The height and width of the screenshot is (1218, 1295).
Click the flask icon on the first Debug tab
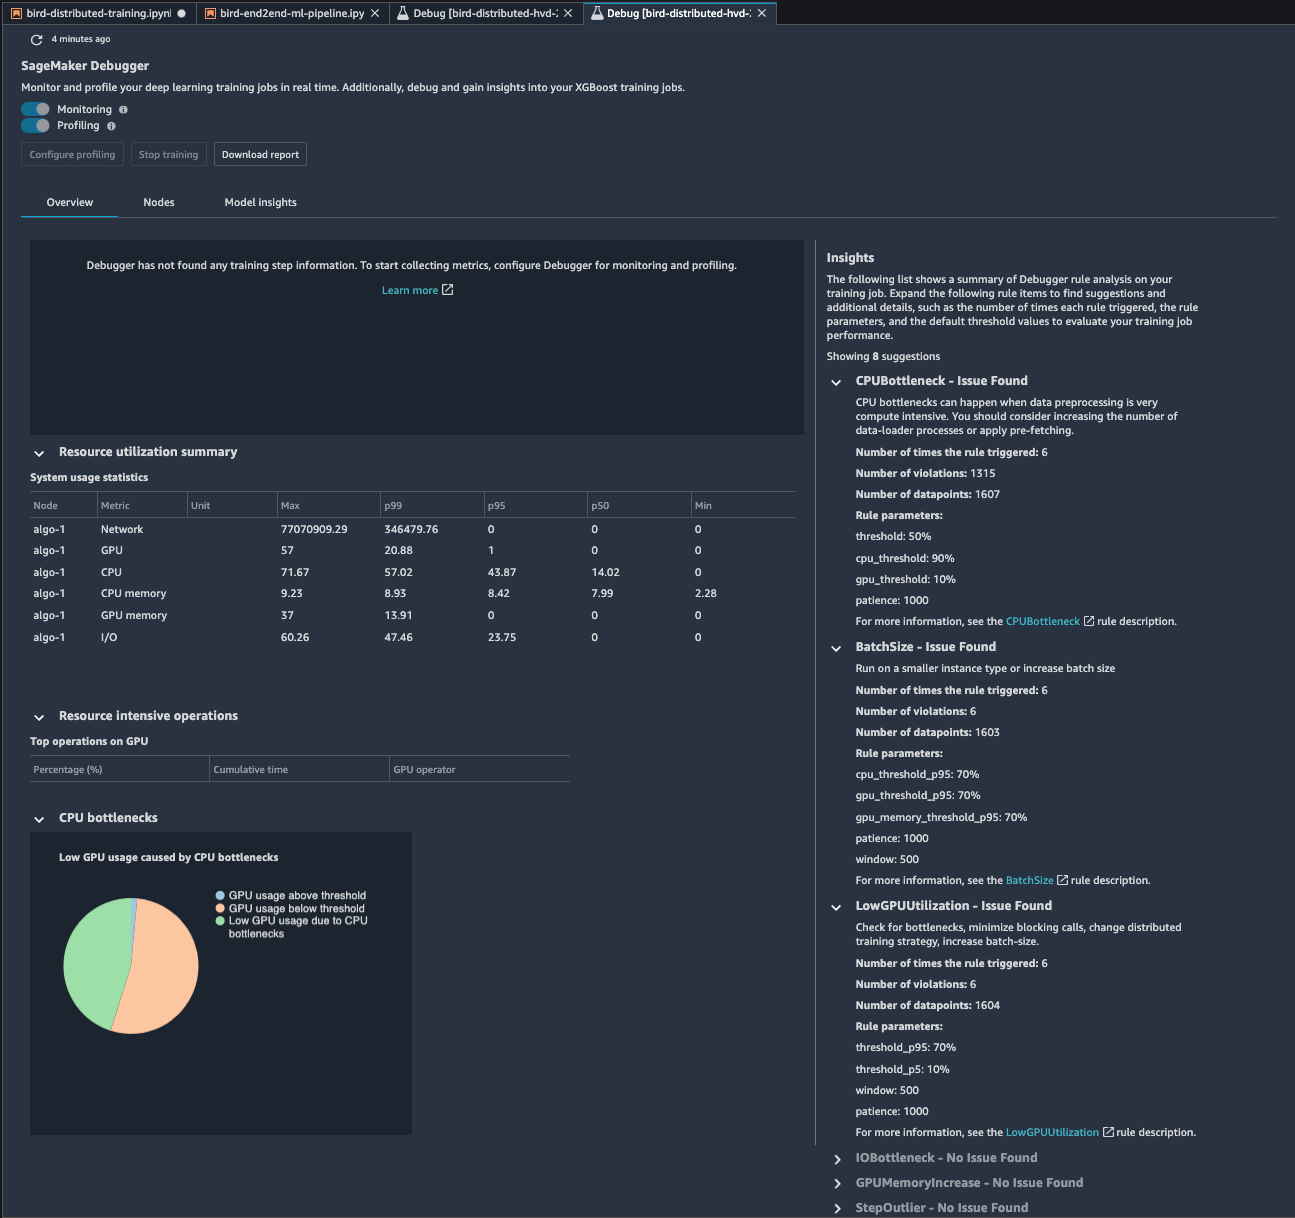[x=403, y=13]
